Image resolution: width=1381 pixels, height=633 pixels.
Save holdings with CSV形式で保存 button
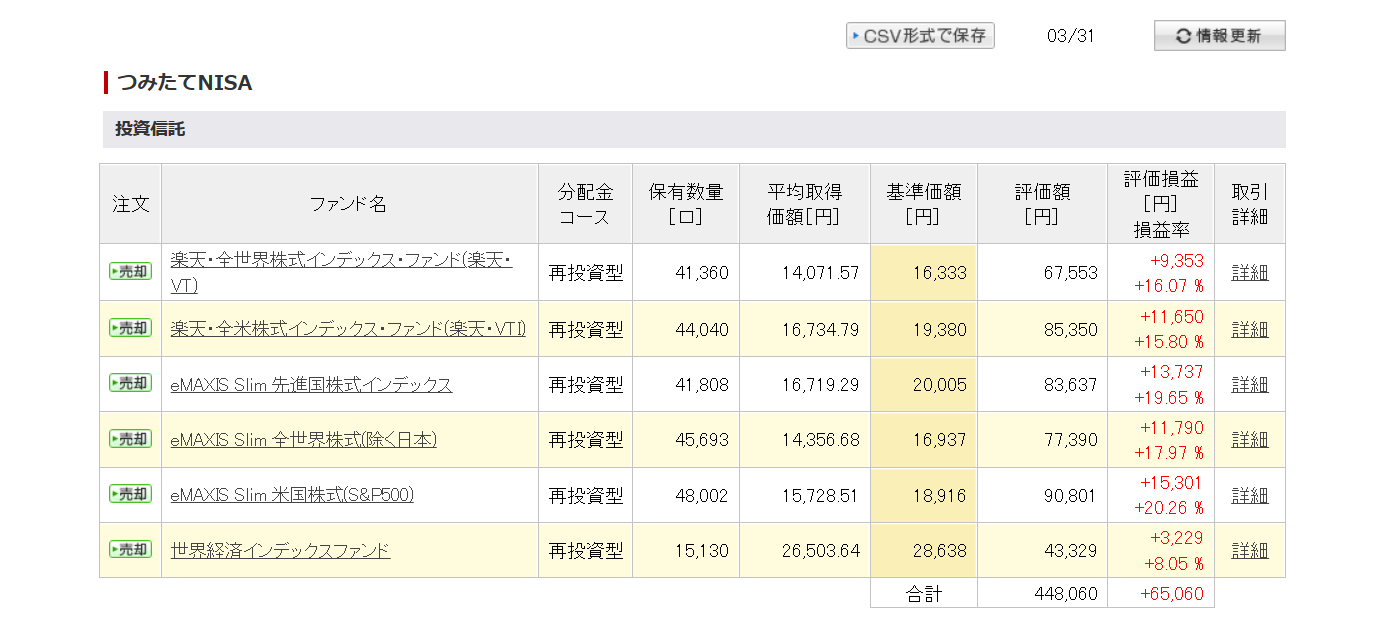coord(920,36)
